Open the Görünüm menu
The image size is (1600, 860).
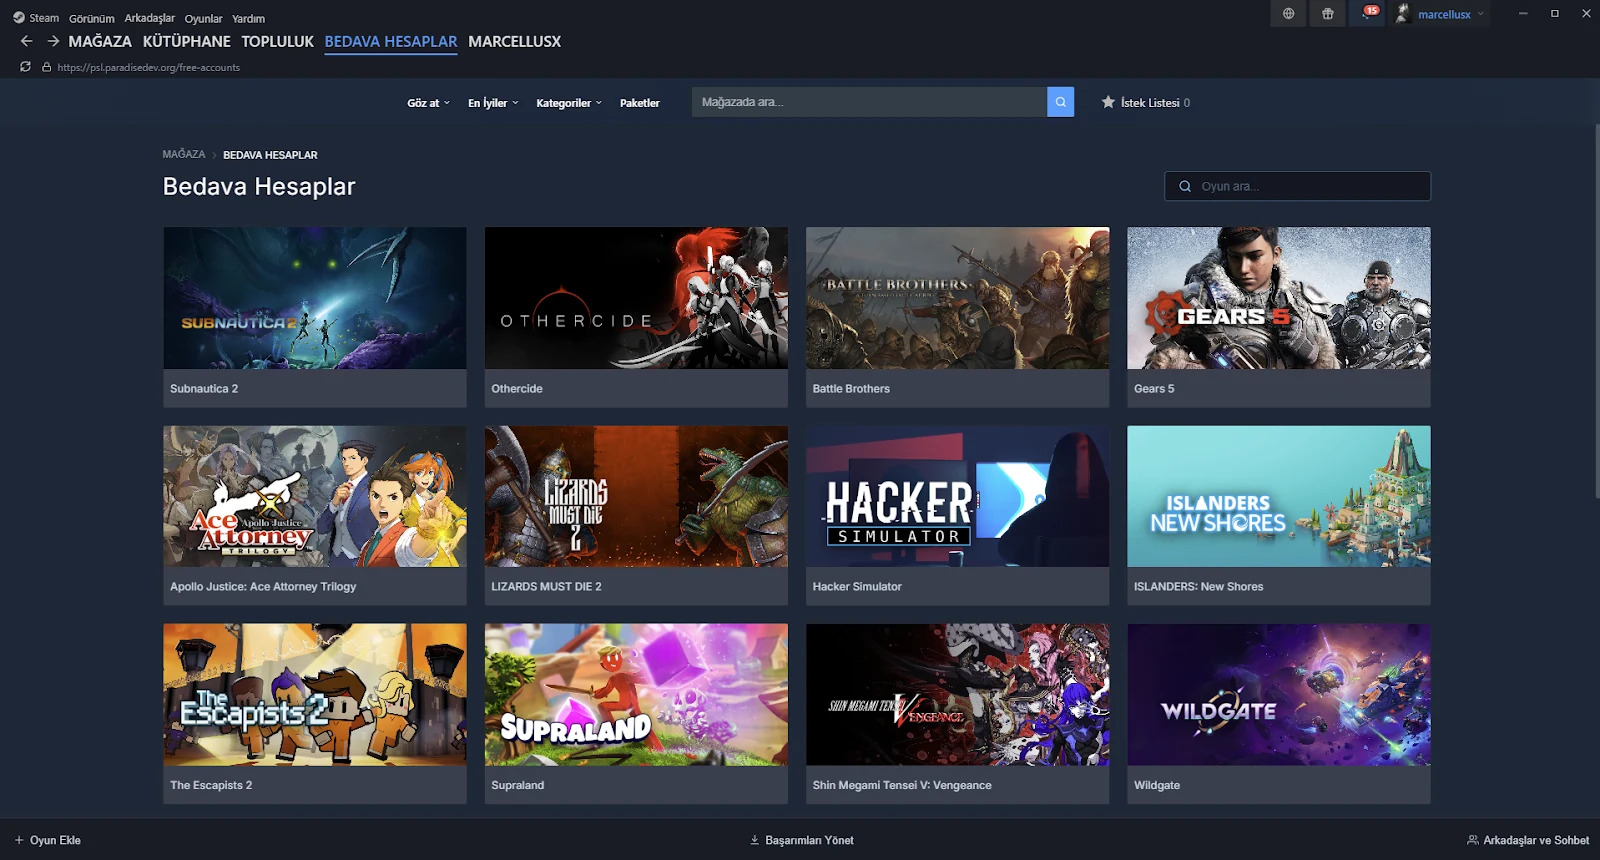(x=92, y=18)
